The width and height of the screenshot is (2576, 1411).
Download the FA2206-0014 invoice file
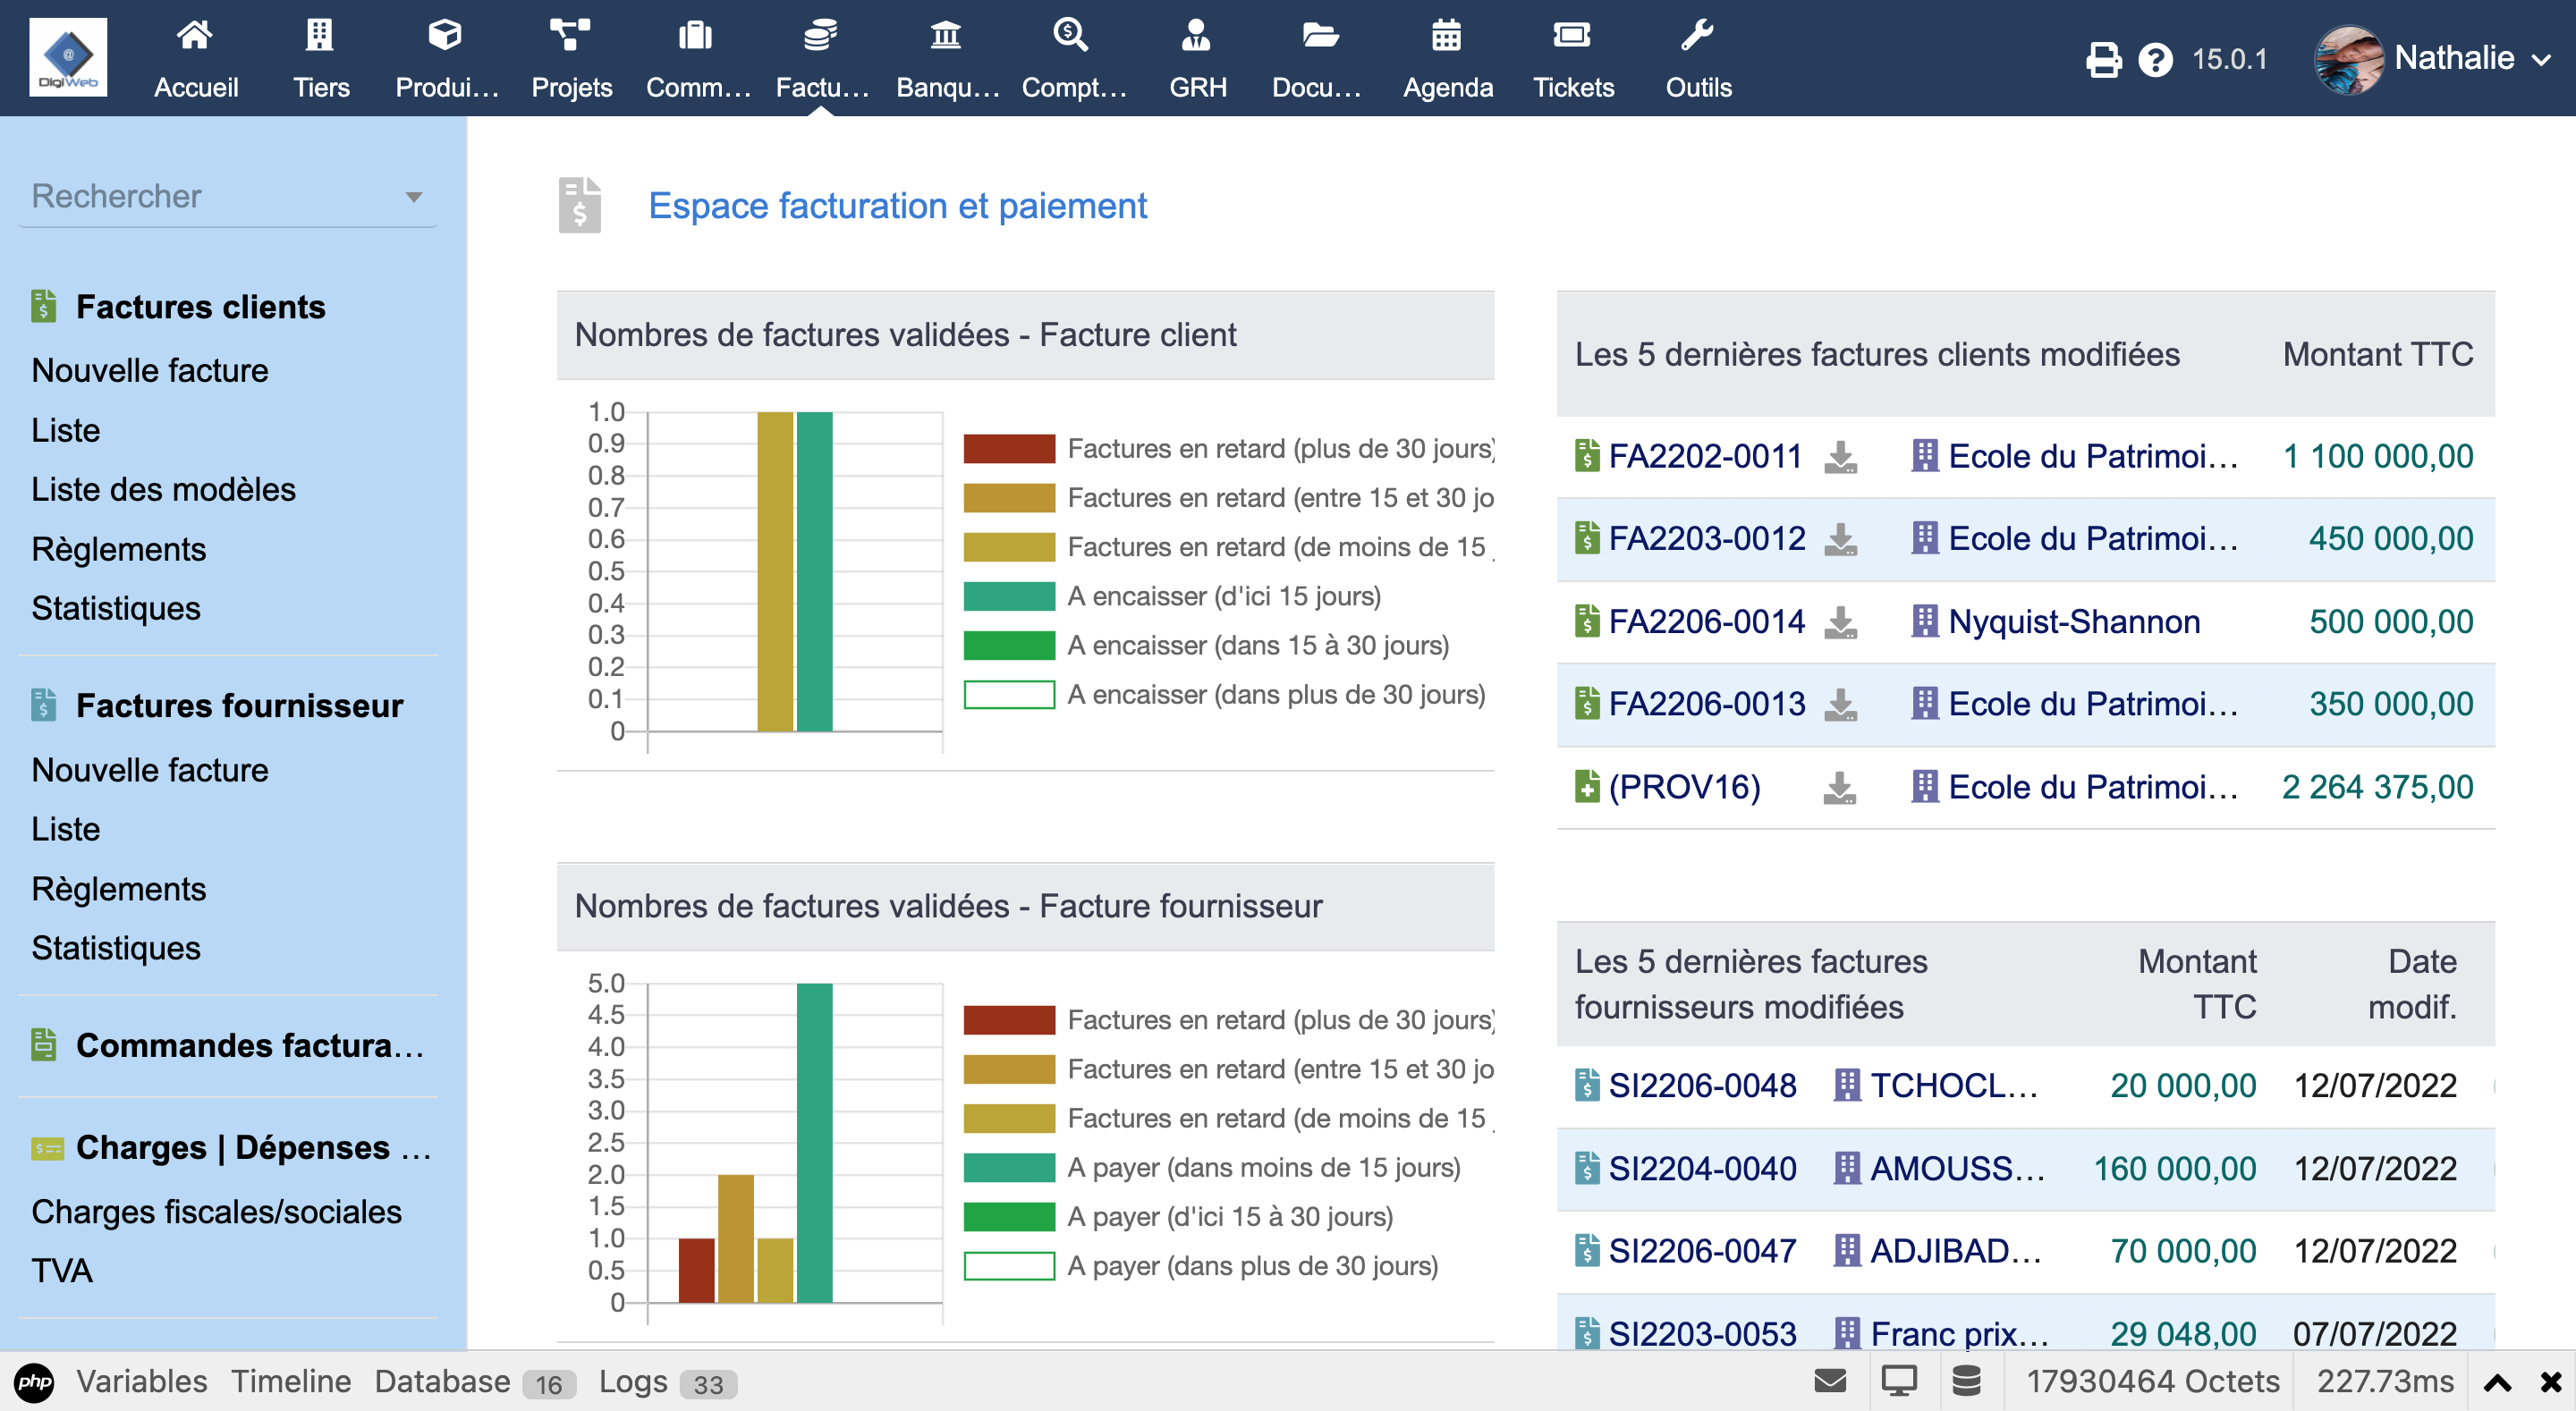(1840, 622)
